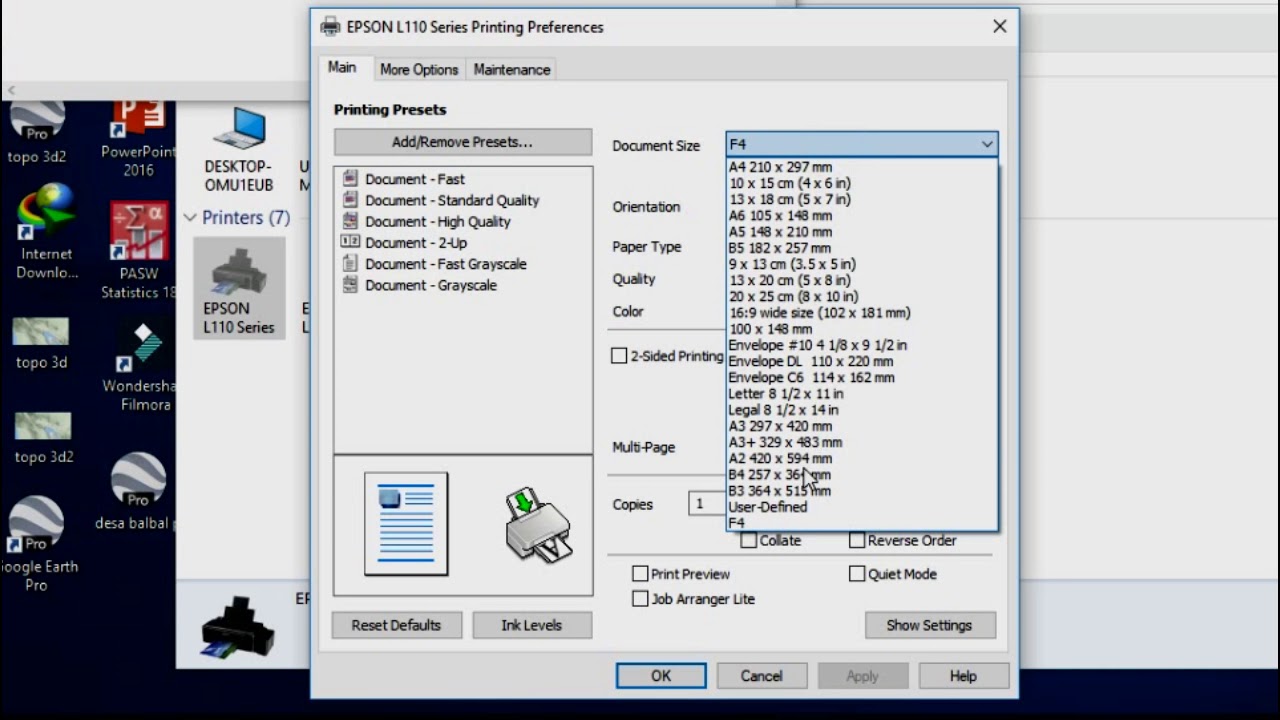Viewport: 1280px width, 720px height.
Task: Choose Envelope C6 114 x 162 mm
Action: click(862, 377)
